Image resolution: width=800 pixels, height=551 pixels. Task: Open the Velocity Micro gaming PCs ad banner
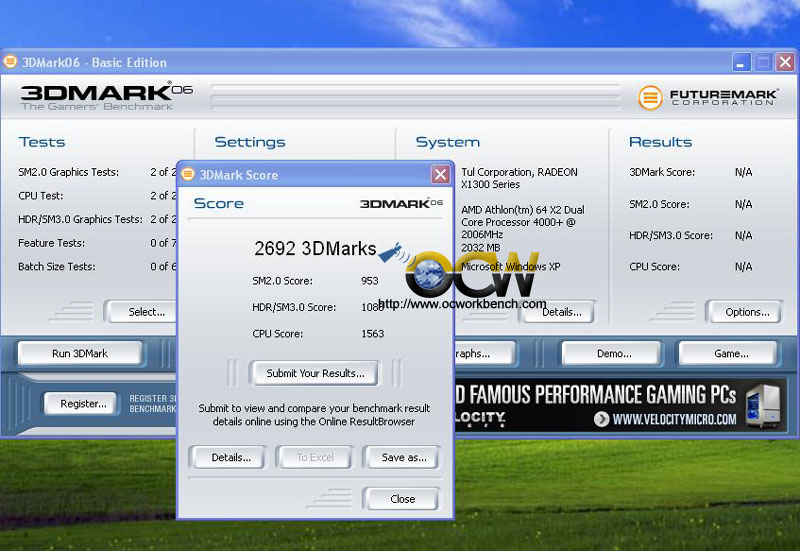[x=620, y=405]
